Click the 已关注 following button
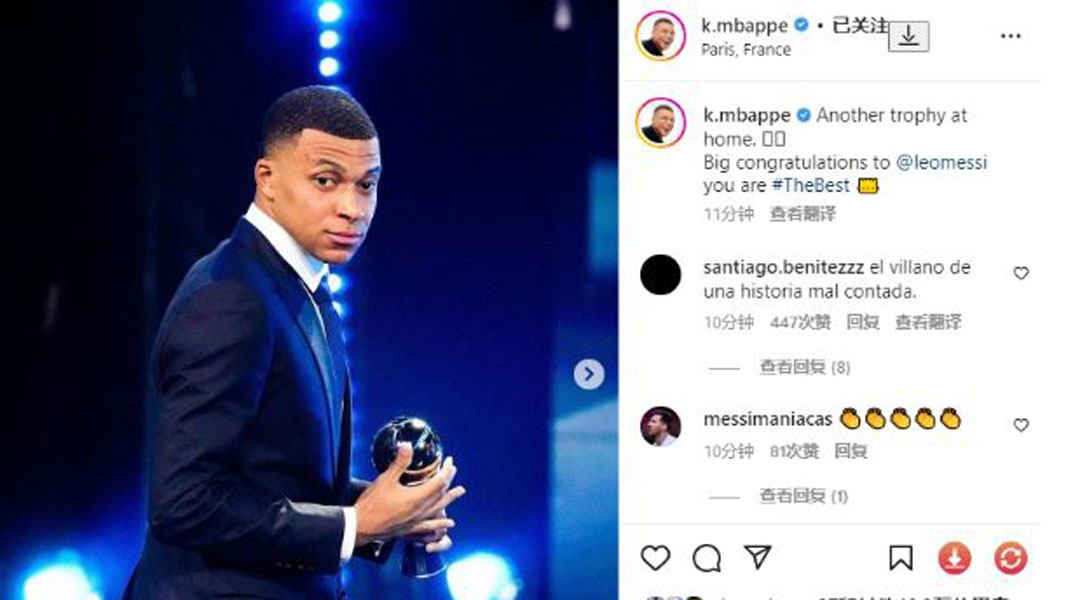1080x600 pixels. [859, 27]
